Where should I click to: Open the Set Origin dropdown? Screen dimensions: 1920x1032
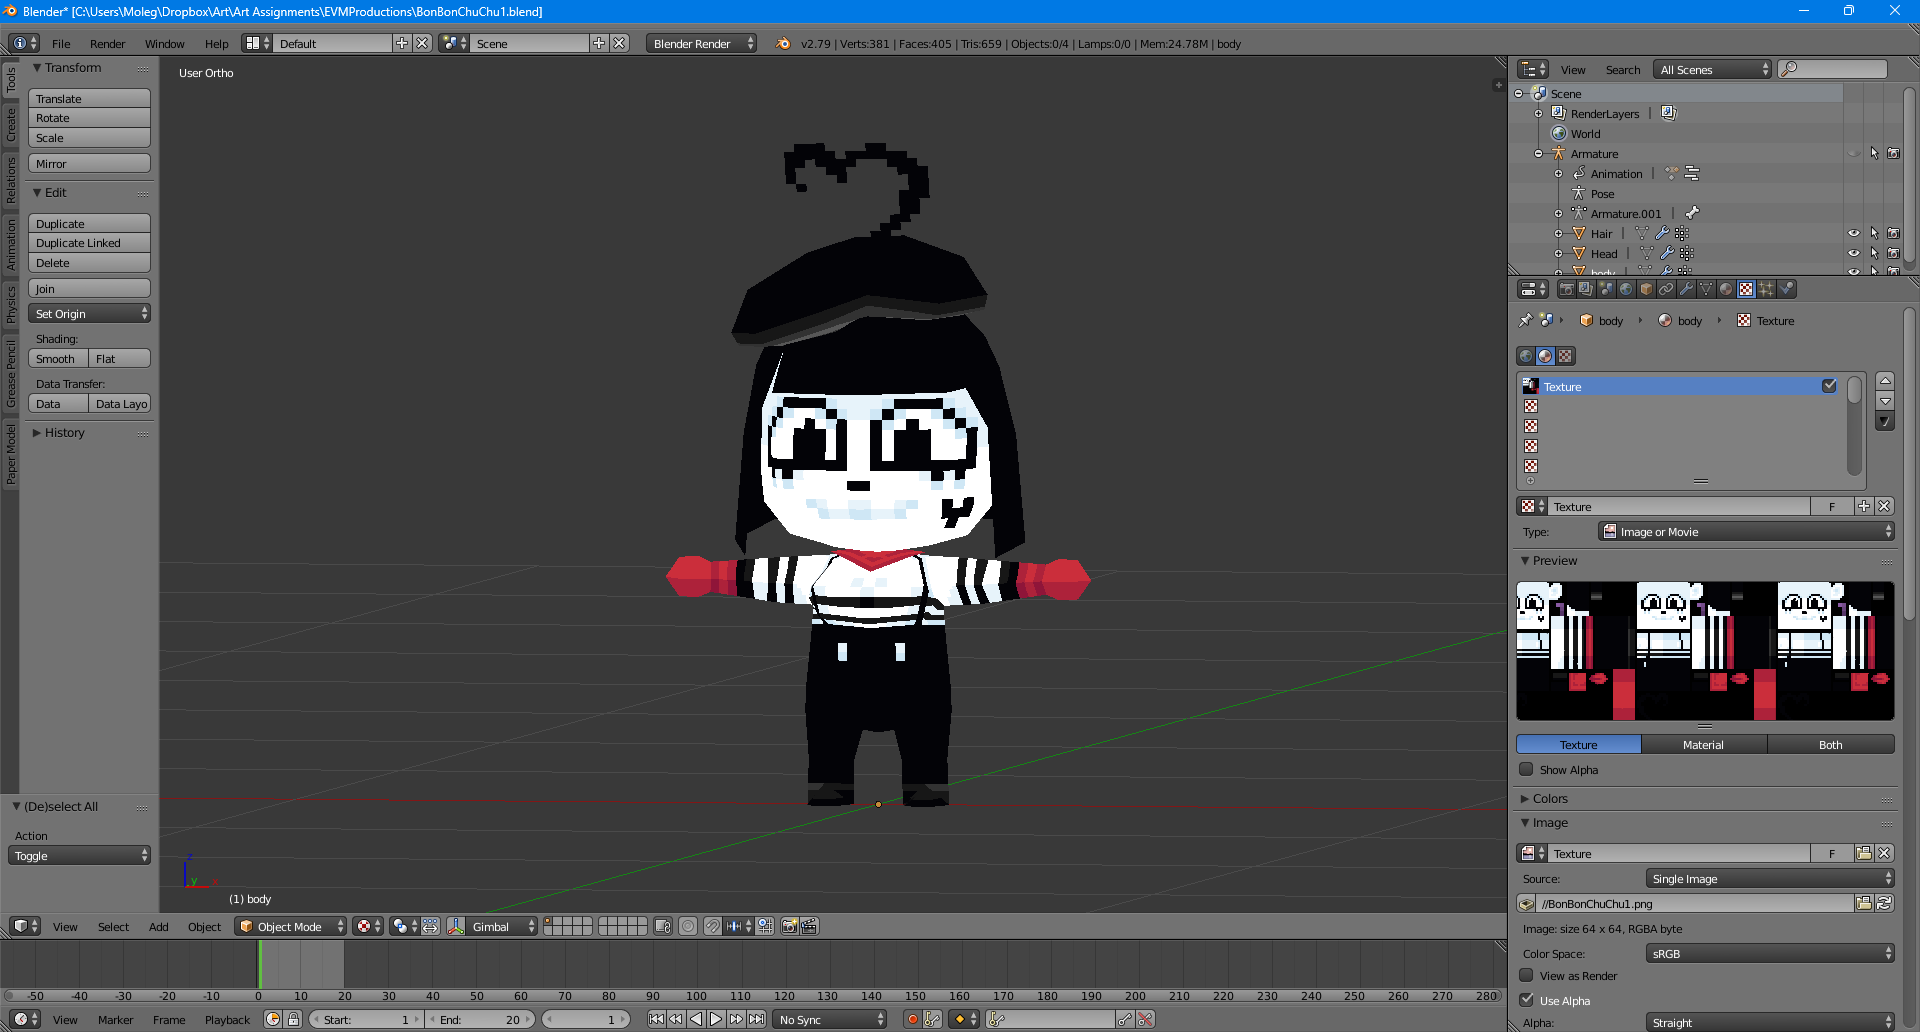click(90, 314)
